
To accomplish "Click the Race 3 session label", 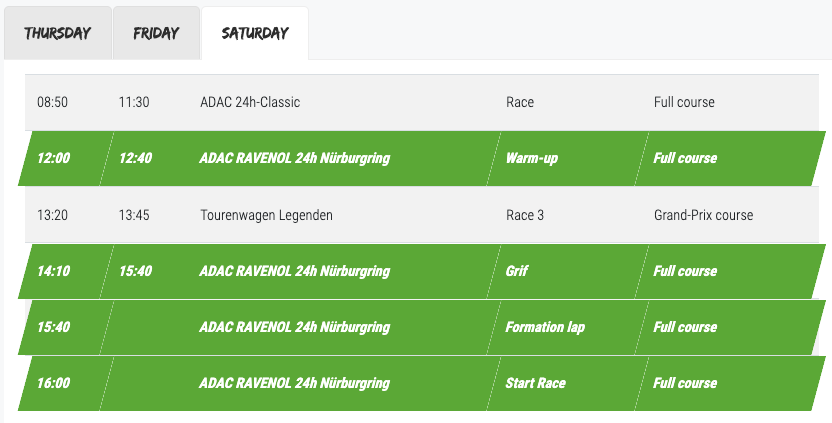I will coord(525,215).
